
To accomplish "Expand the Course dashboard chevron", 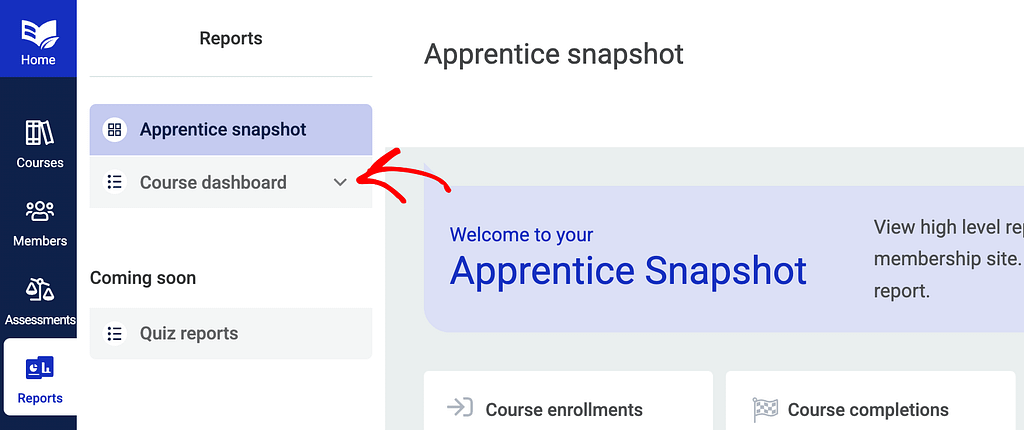I will [340, 182].
